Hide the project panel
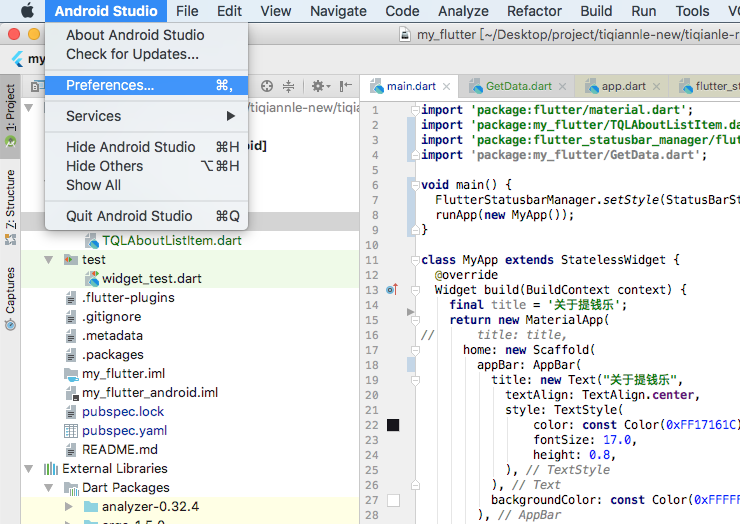 pyautogui.click(x=345, y=86)
